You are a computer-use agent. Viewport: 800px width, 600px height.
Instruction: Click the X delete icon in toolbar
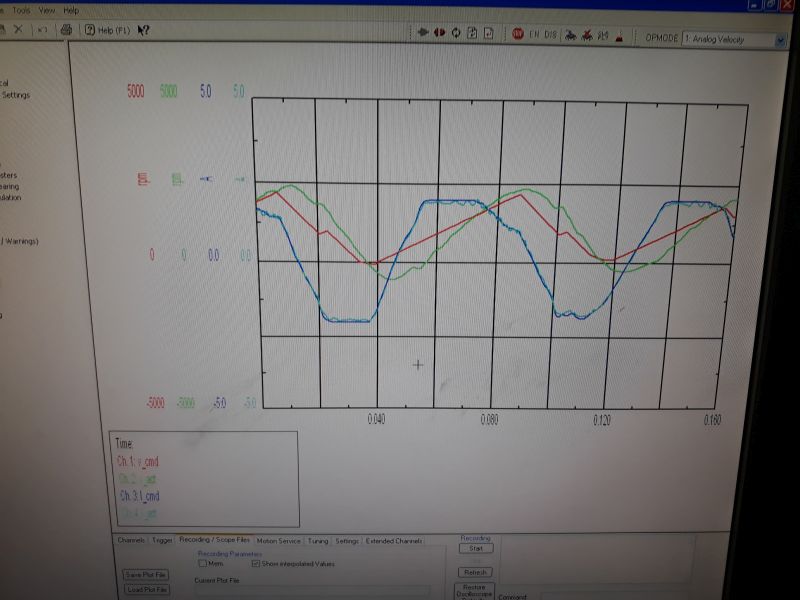click(x=18, y=30)
